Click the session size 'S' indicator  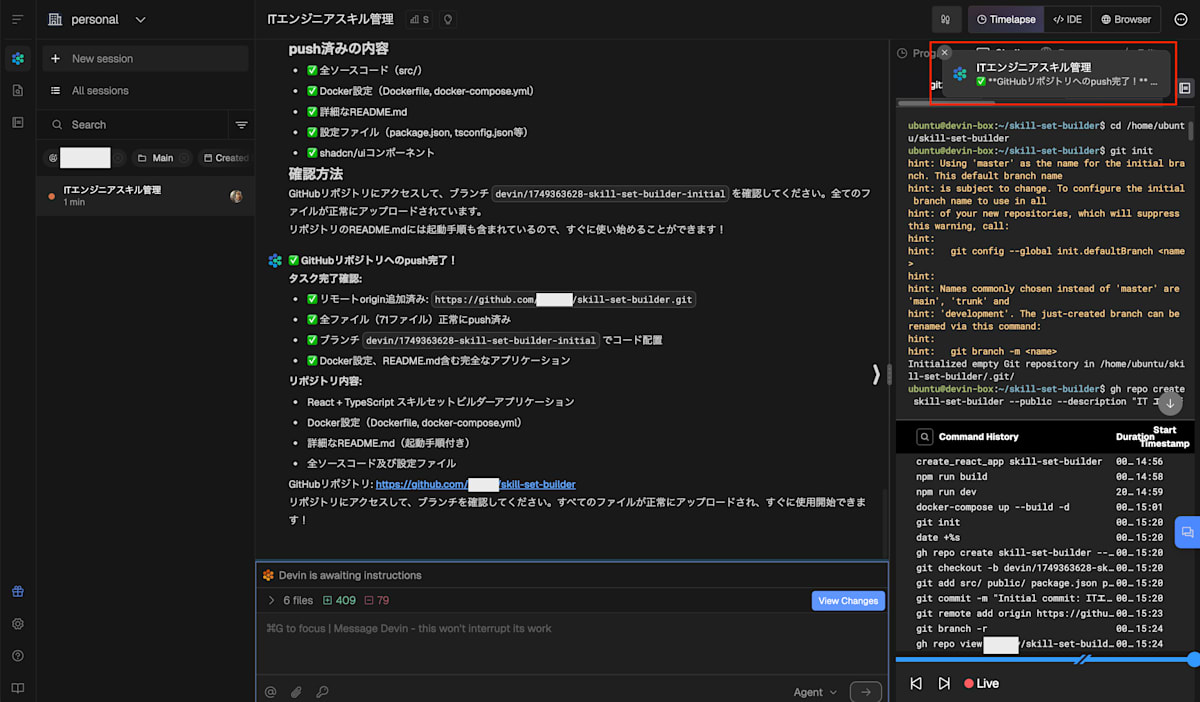click(420, 19)
